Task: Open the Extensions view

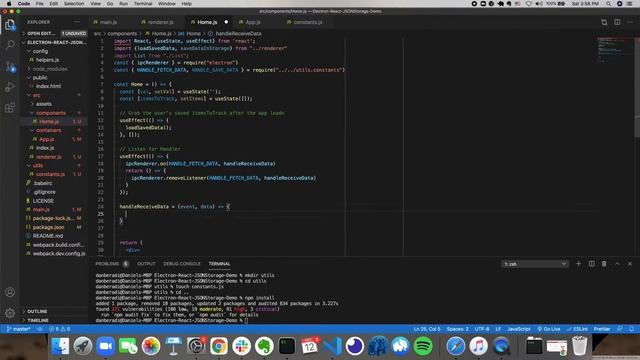Action: [x=10, y=107]
